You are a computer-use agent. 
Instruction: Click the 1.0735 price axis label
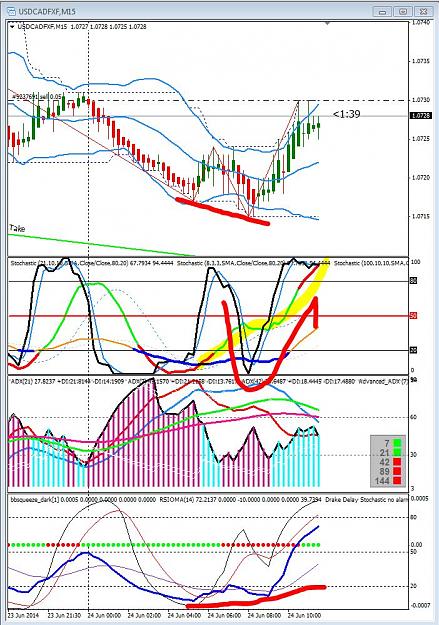[x=421, y=61]
